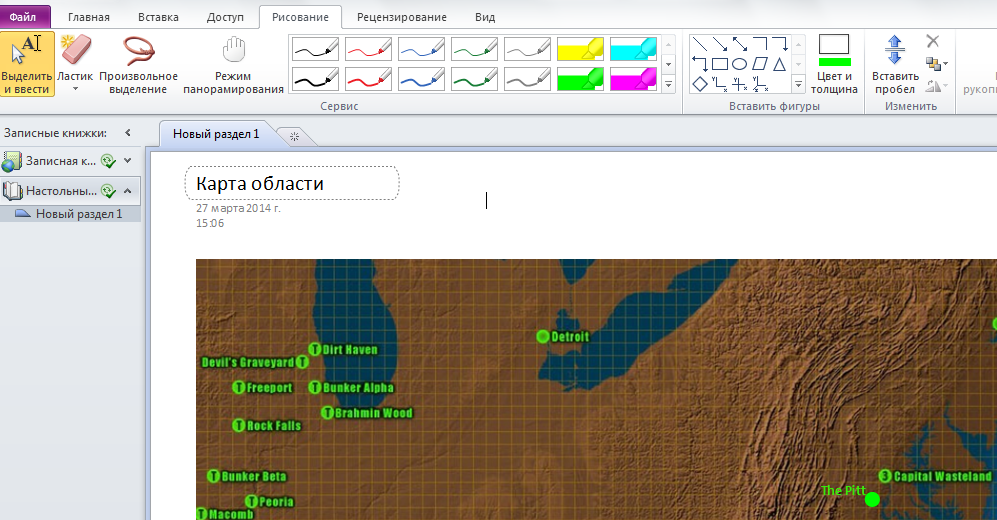Pick the thick blue pen
This screenshot has height=520, width=997.
coord(421,79)
